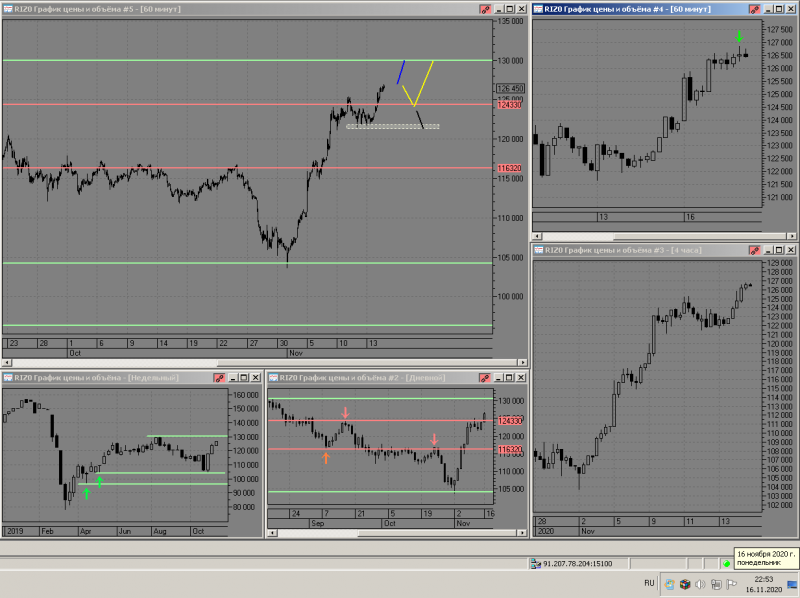The height and width of the screenshot is (598, 800).
Task: Select the orange up arrow in daily chart #2
Action: click(x=326, y=458)
